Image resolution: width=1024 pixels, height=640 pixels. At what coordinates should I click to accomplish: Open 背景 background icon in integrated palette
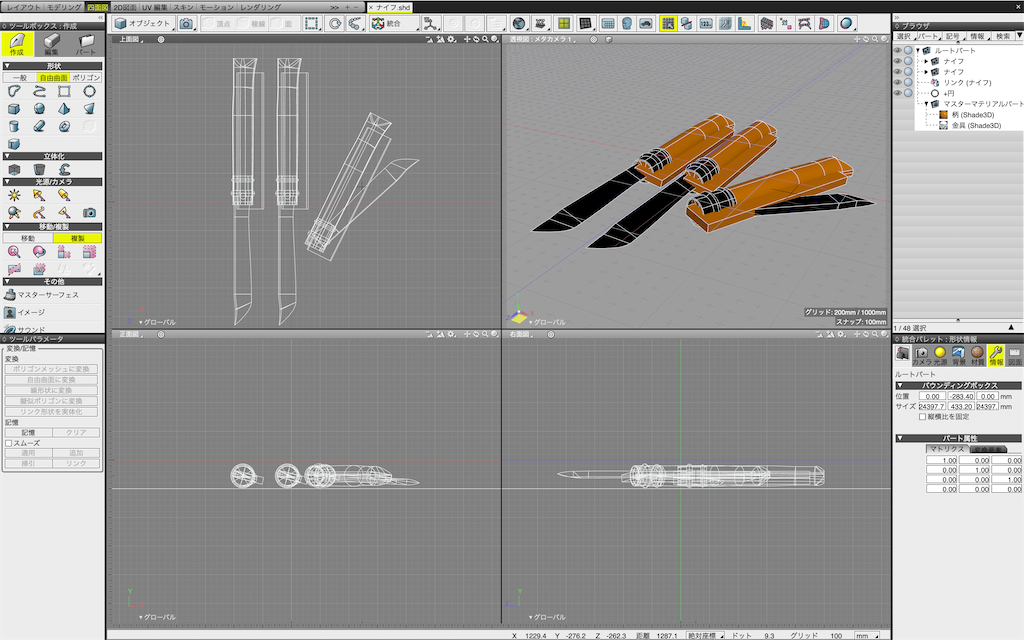958,355
